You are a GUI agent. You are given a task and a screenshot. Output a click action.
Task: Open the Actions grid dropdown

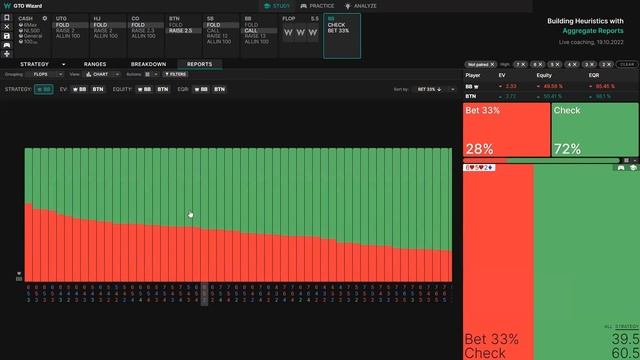coord(150,74)
